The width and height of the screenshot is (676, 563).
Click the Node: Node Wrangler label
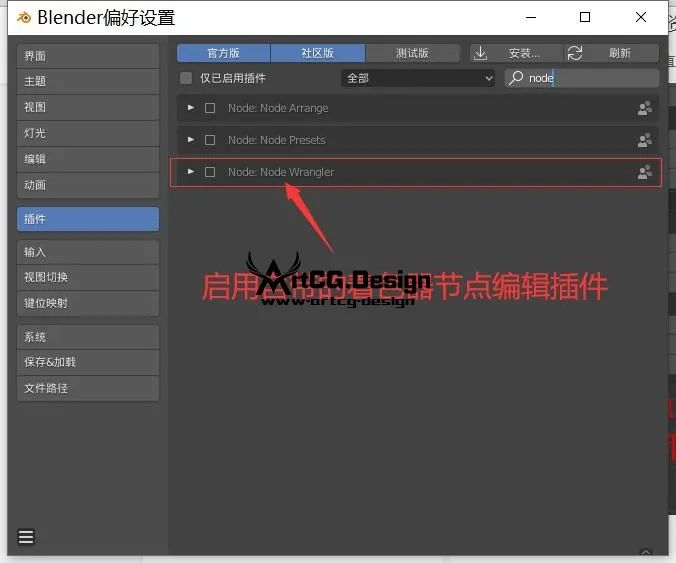tap(281, 172)
